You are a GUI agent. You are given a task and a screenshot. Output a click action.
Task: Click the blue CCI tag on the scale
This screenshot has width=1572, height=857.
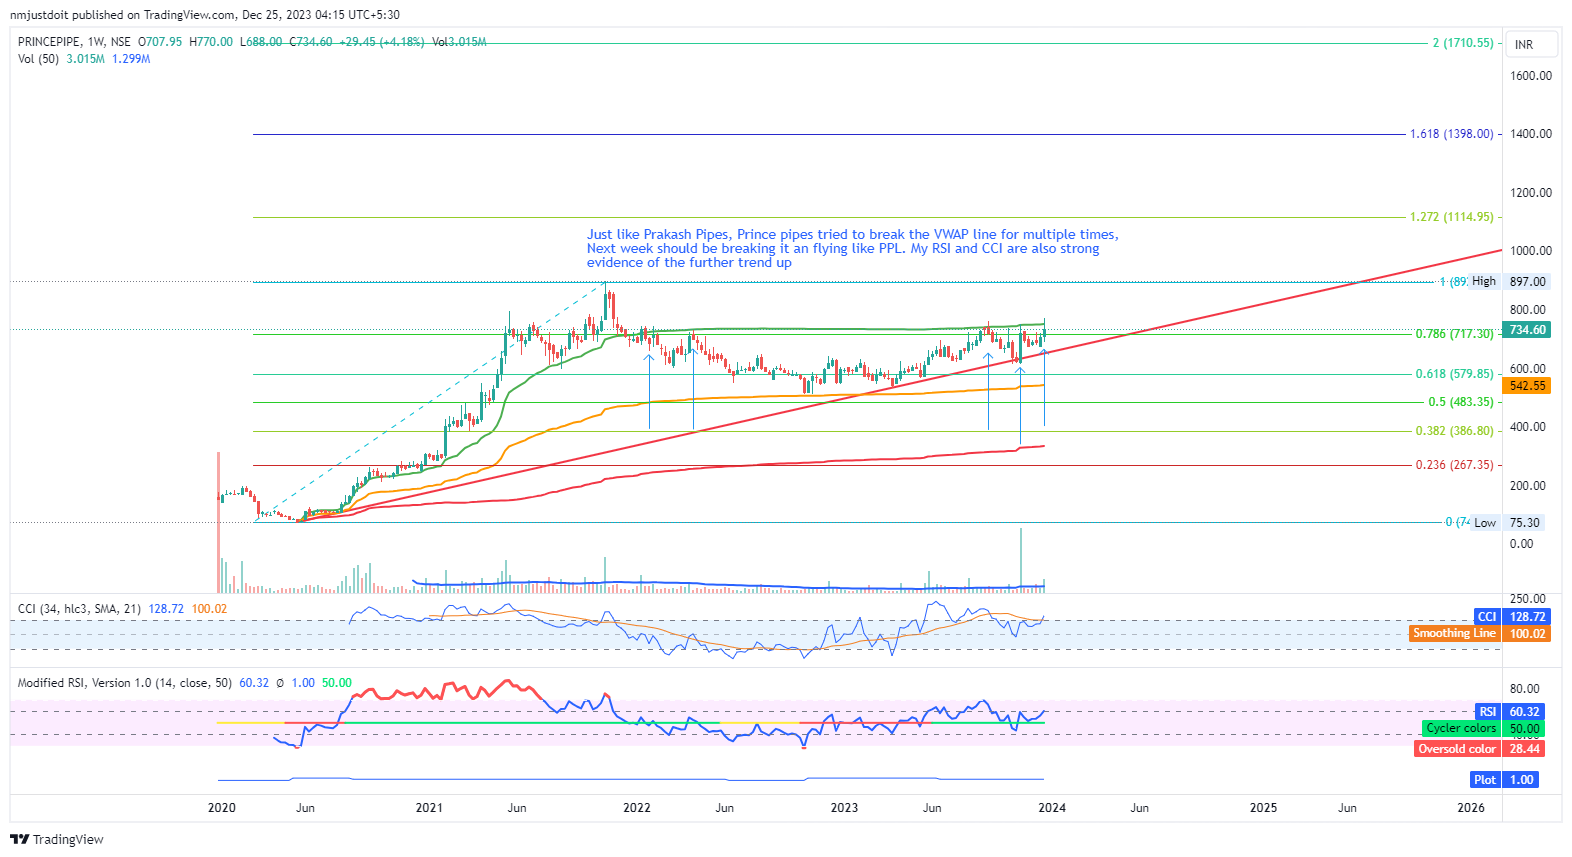1487,617
